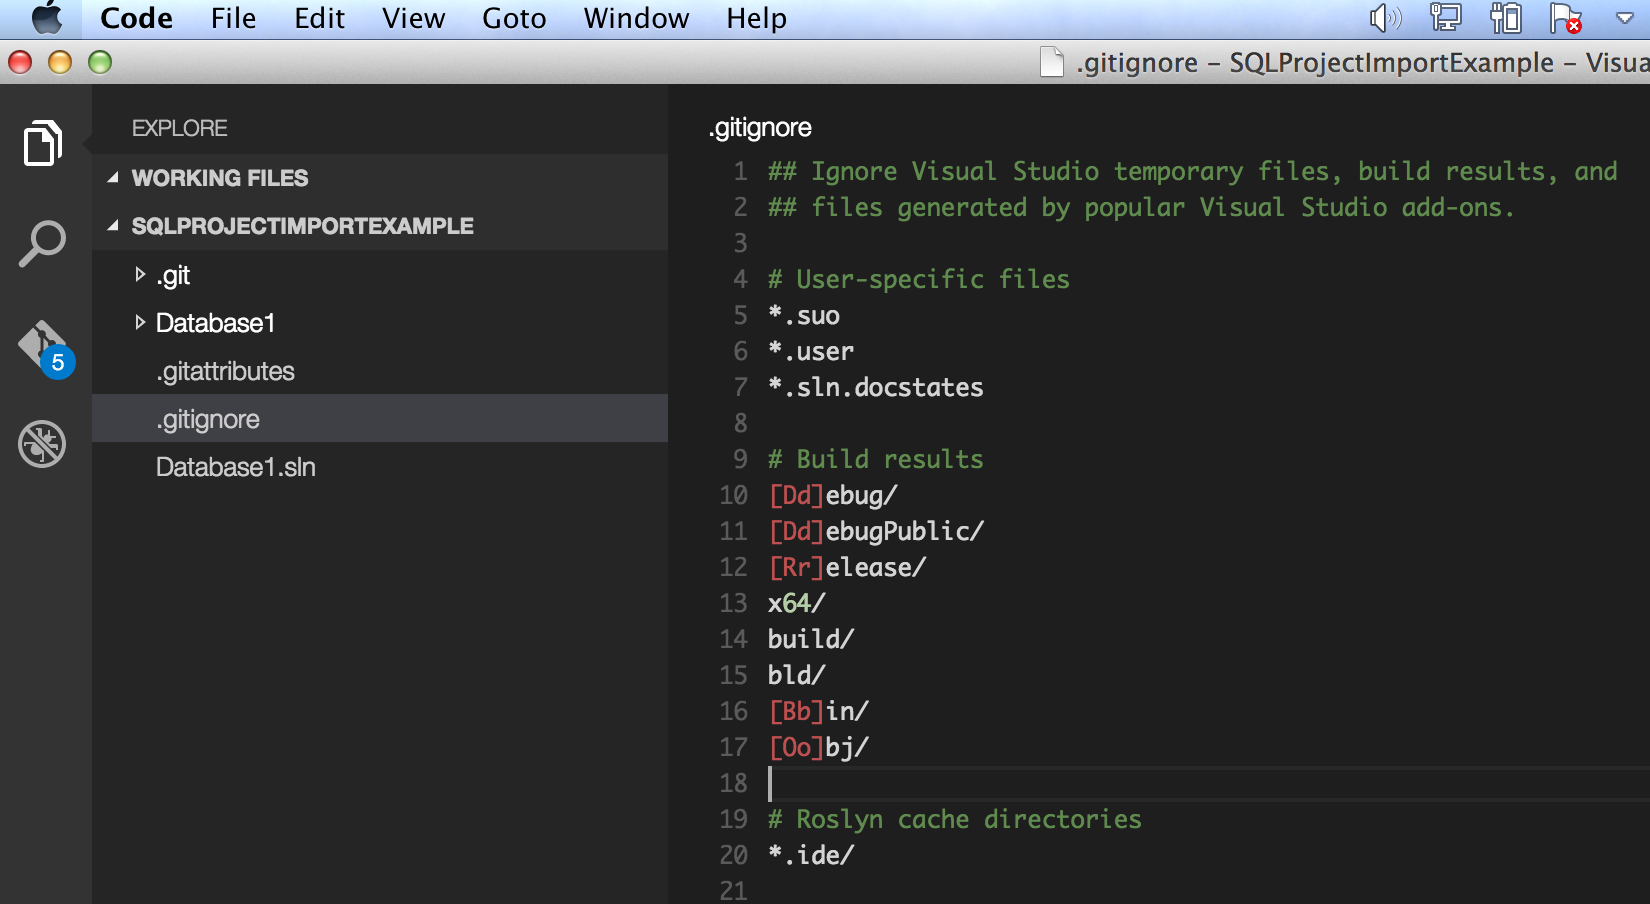Open the menu bar dropdown arrow
Viewport: 1650px width, 904px height.
coord(1625,18)
